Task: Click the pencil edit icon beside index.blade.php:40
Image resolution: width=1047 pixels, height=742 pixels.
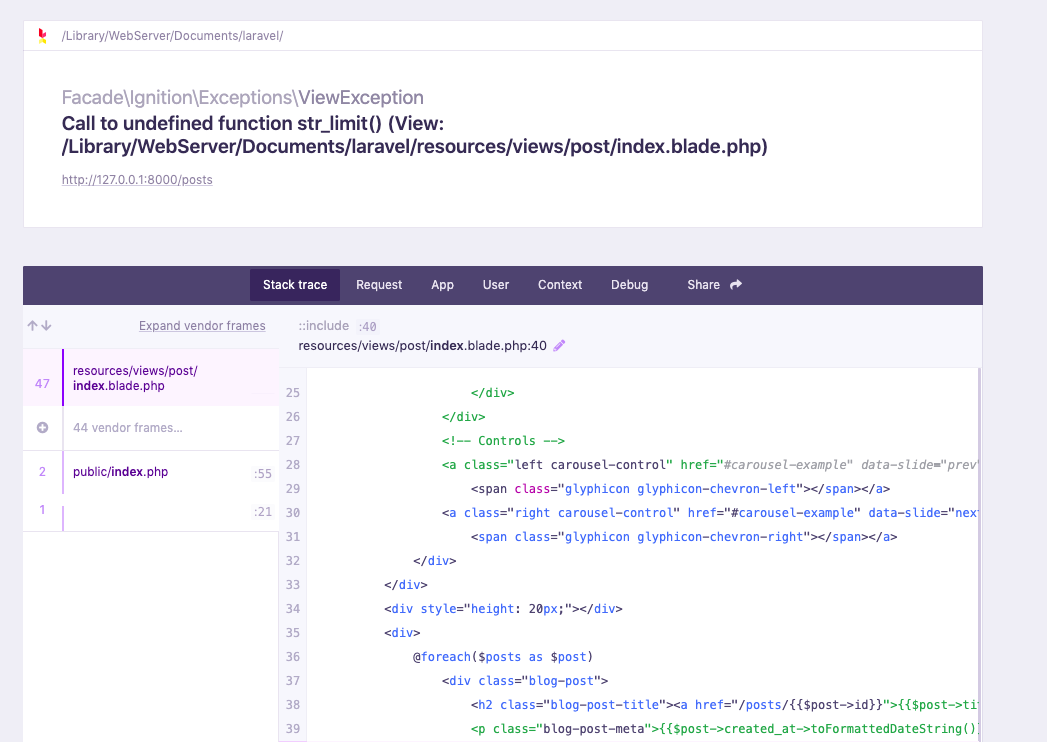Action: pyautogui.click(x=560, y=345)
